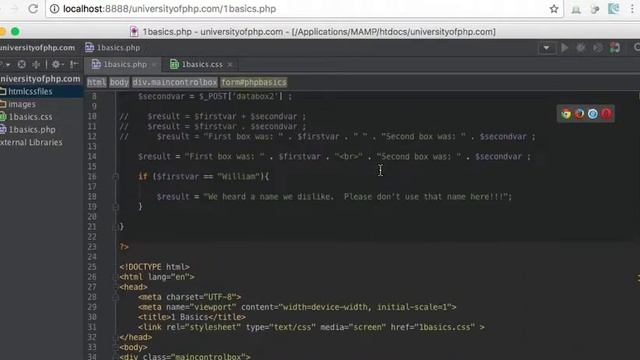640x360 pixels.
Task: Click the red-green phone listener icon
Action: click(x=615, y=48)
